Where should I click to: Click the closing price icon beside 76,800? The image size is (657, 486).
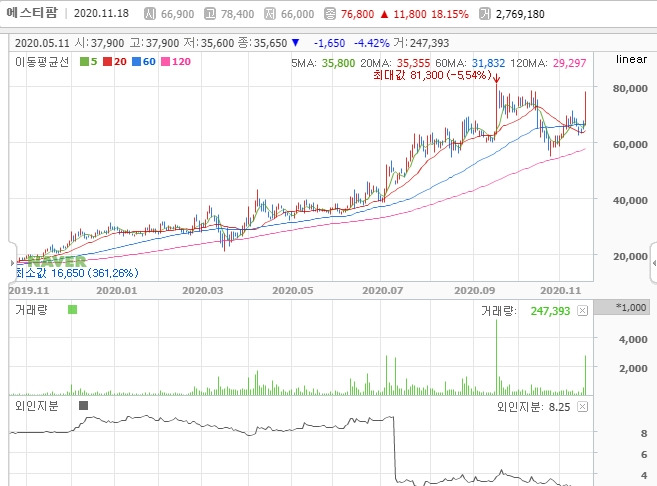tap(330, 14)
